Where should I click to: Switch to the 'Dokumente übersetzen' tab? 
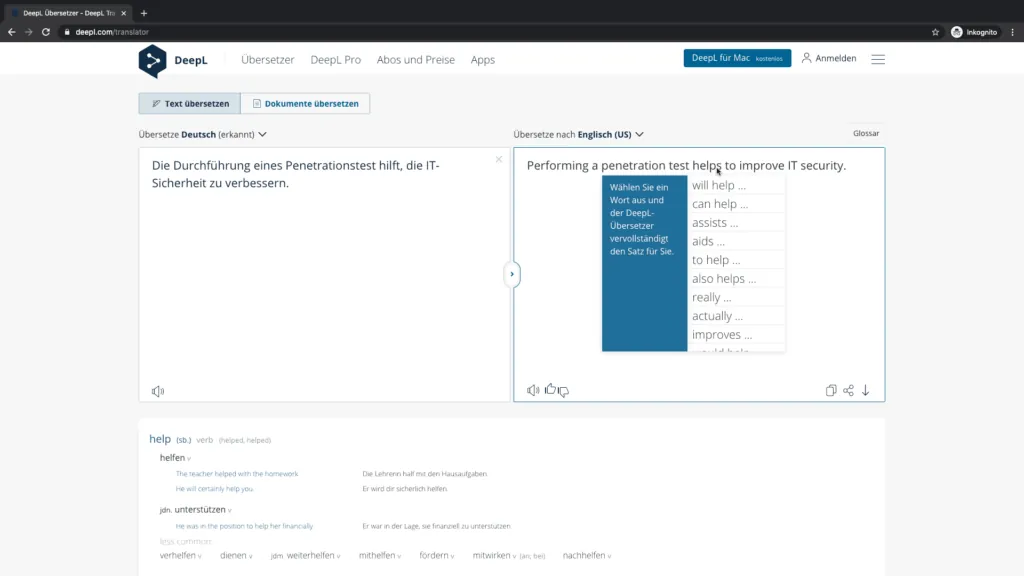click(x=305, y=104)
